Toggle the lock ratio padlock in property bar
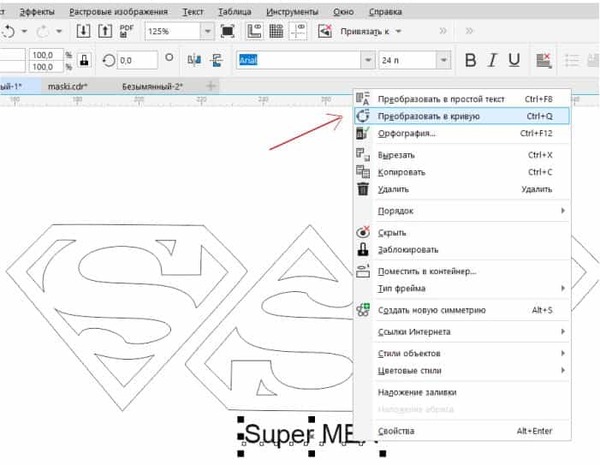 click(x=84, y=60)
